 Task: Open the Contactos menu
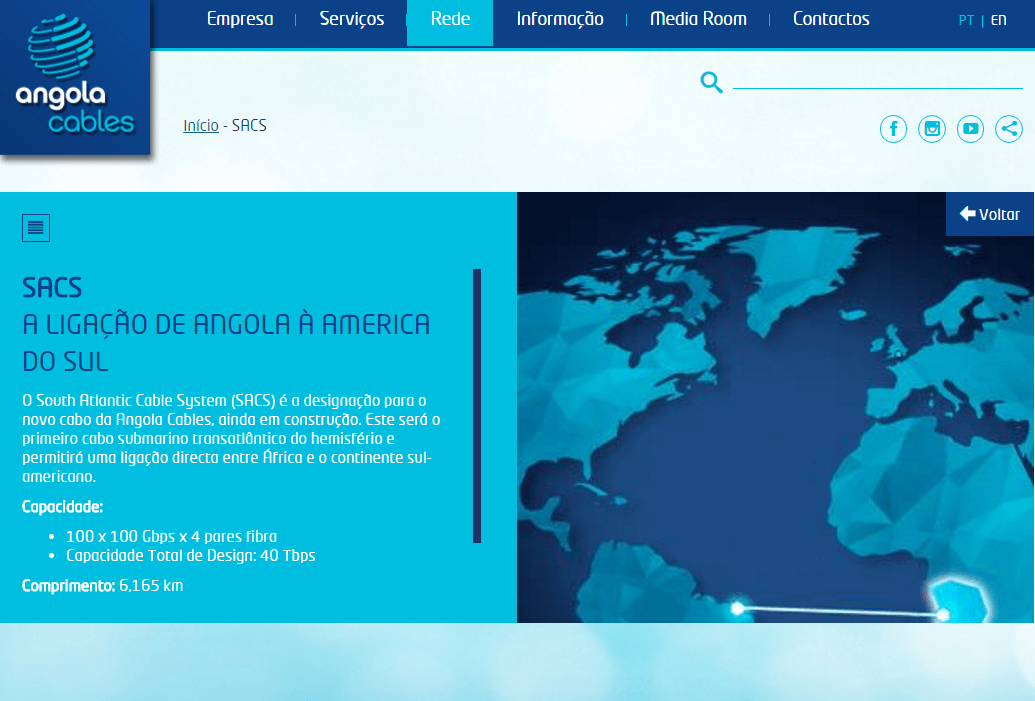(x=831, y=18)
